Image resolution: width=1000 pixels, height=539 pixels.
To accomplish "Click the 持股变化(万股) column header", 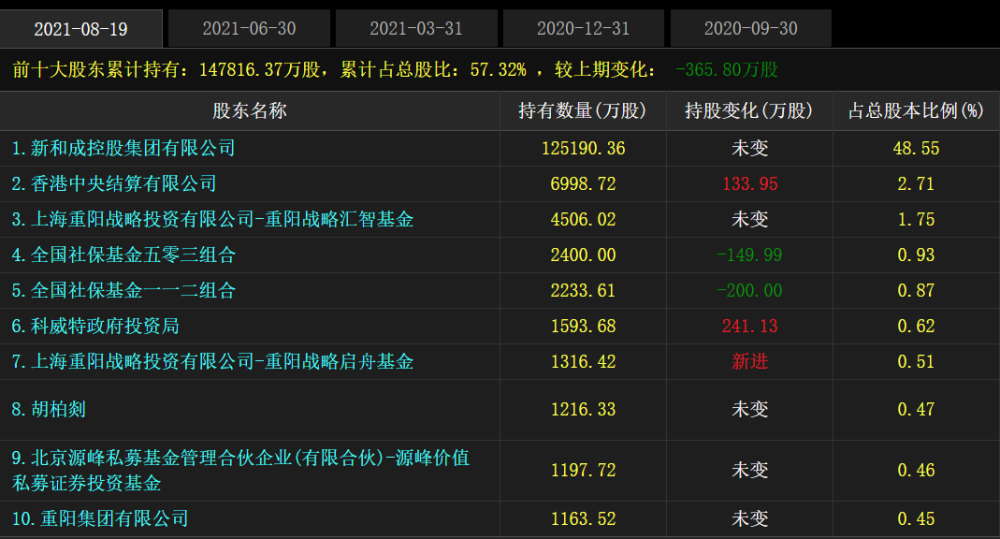I will point(749,111).
